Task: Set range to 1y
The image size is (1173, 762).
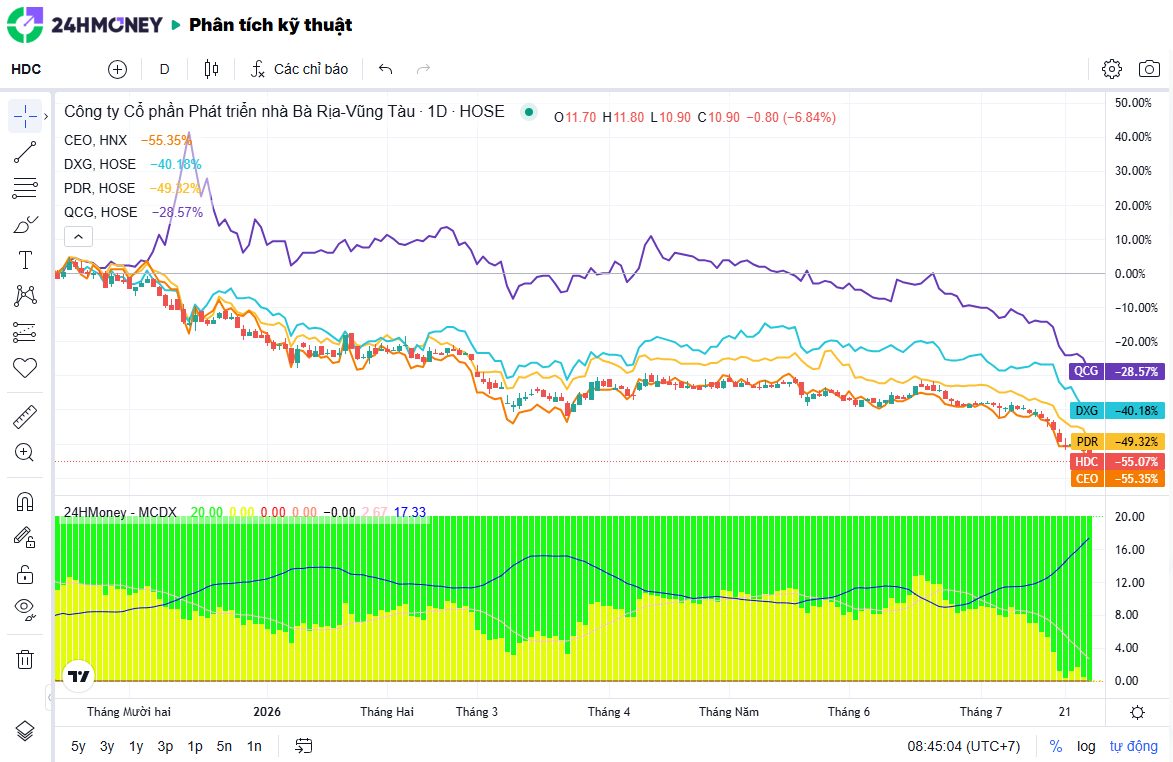Action: (x=136, y=746)
